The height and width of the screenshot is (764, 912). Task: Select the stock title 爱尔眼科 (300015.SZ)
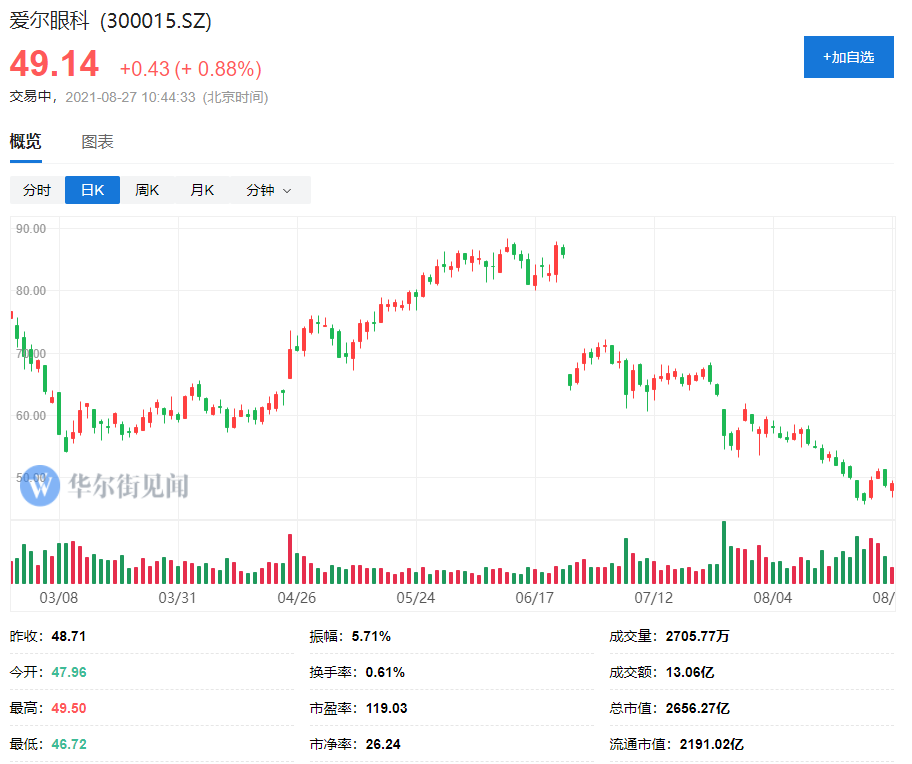coord(111,21)
